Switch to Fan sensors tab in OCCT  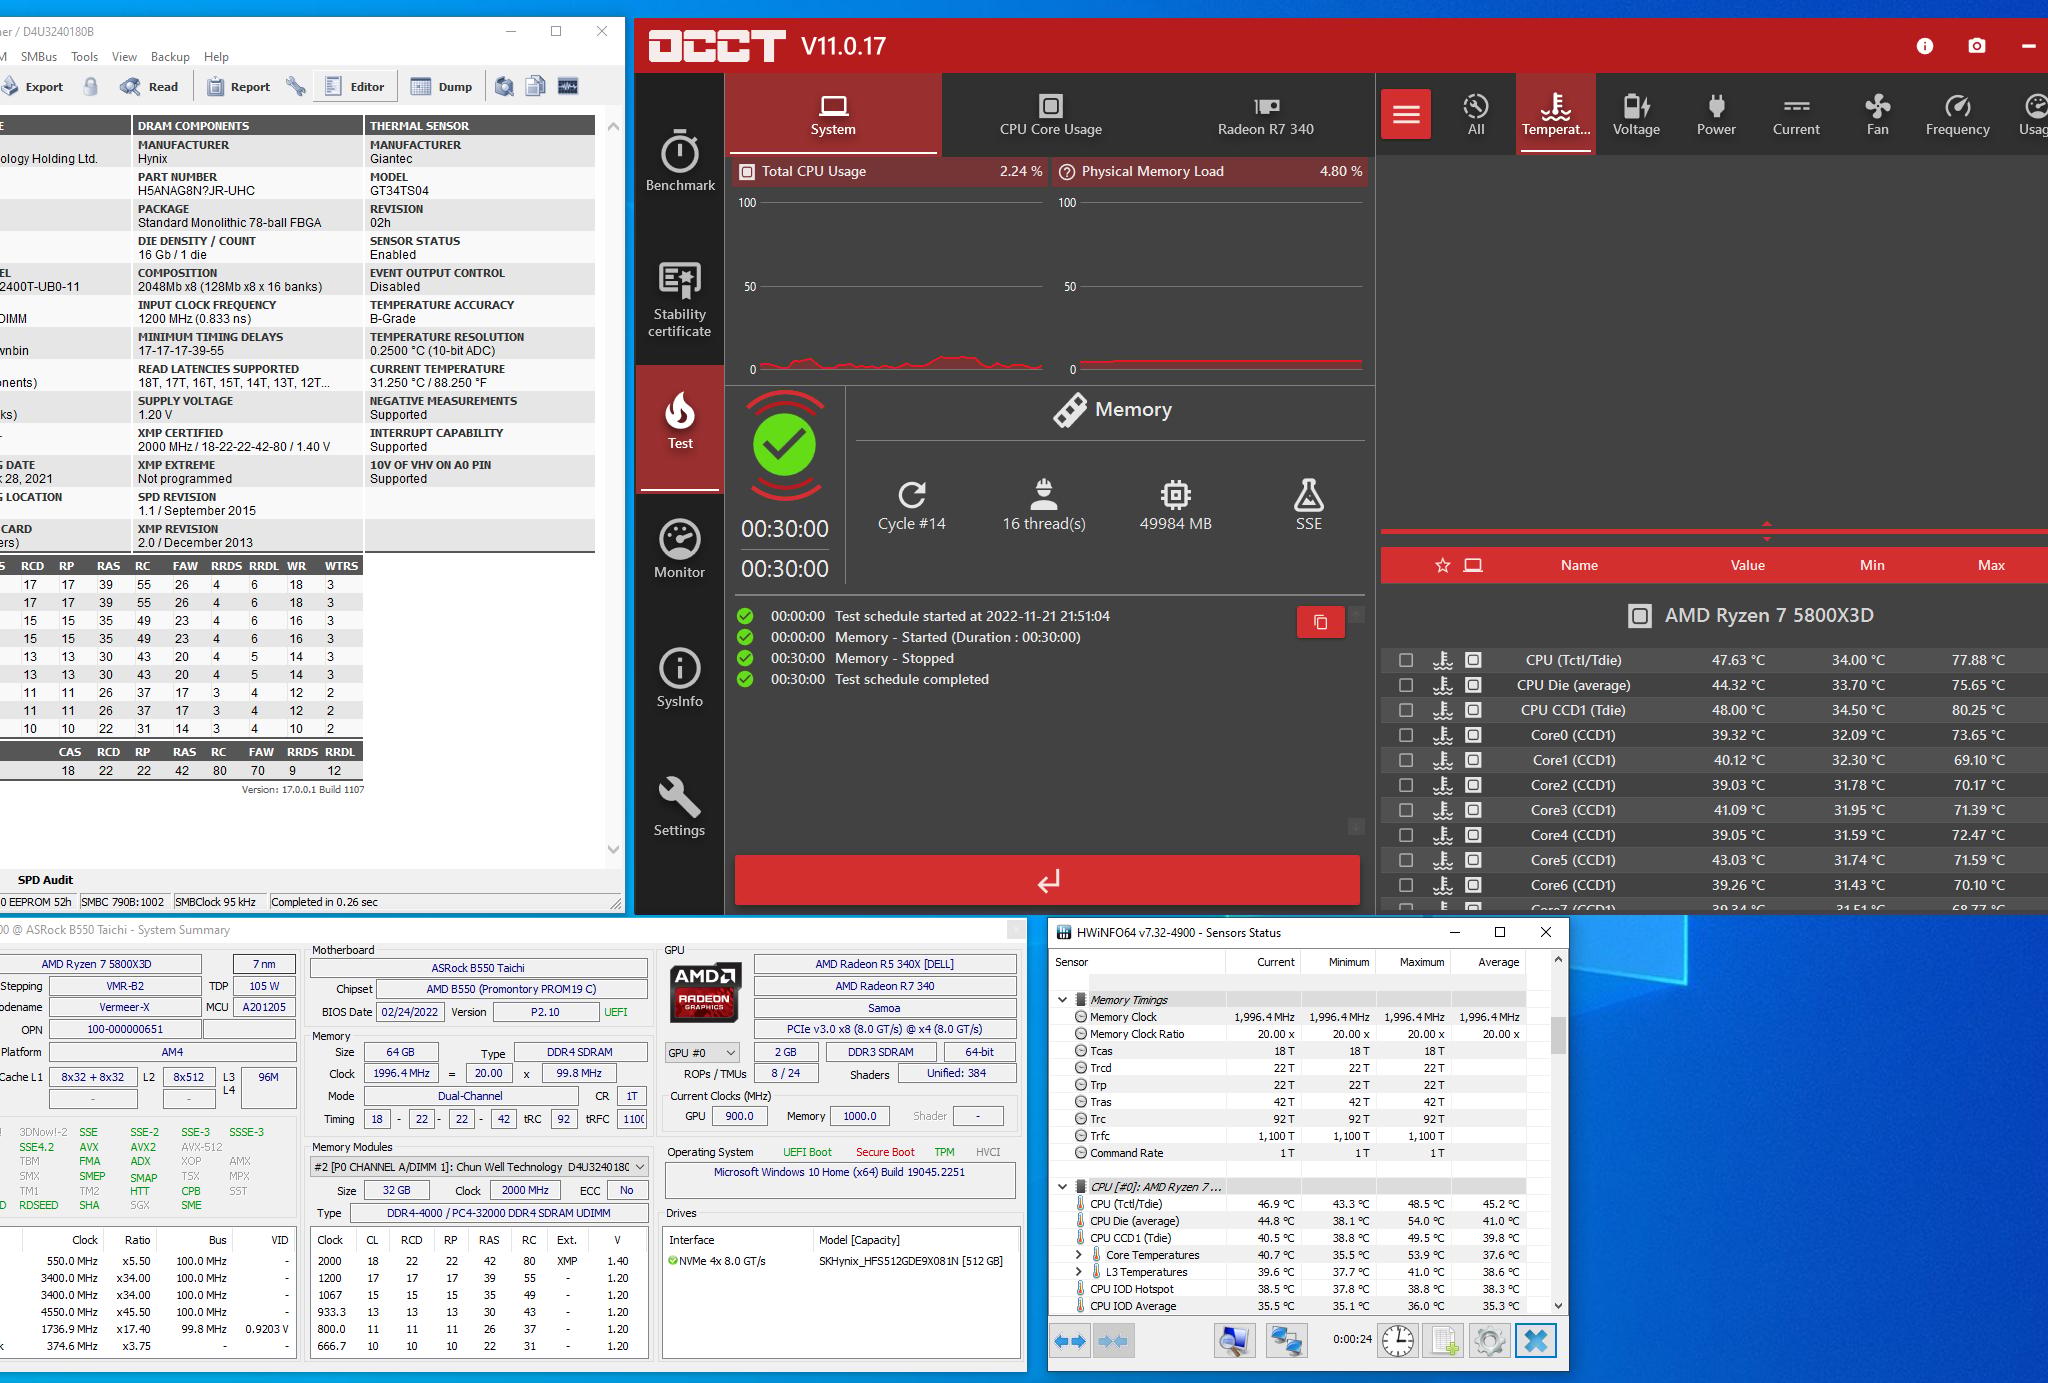pos(1877,115)
